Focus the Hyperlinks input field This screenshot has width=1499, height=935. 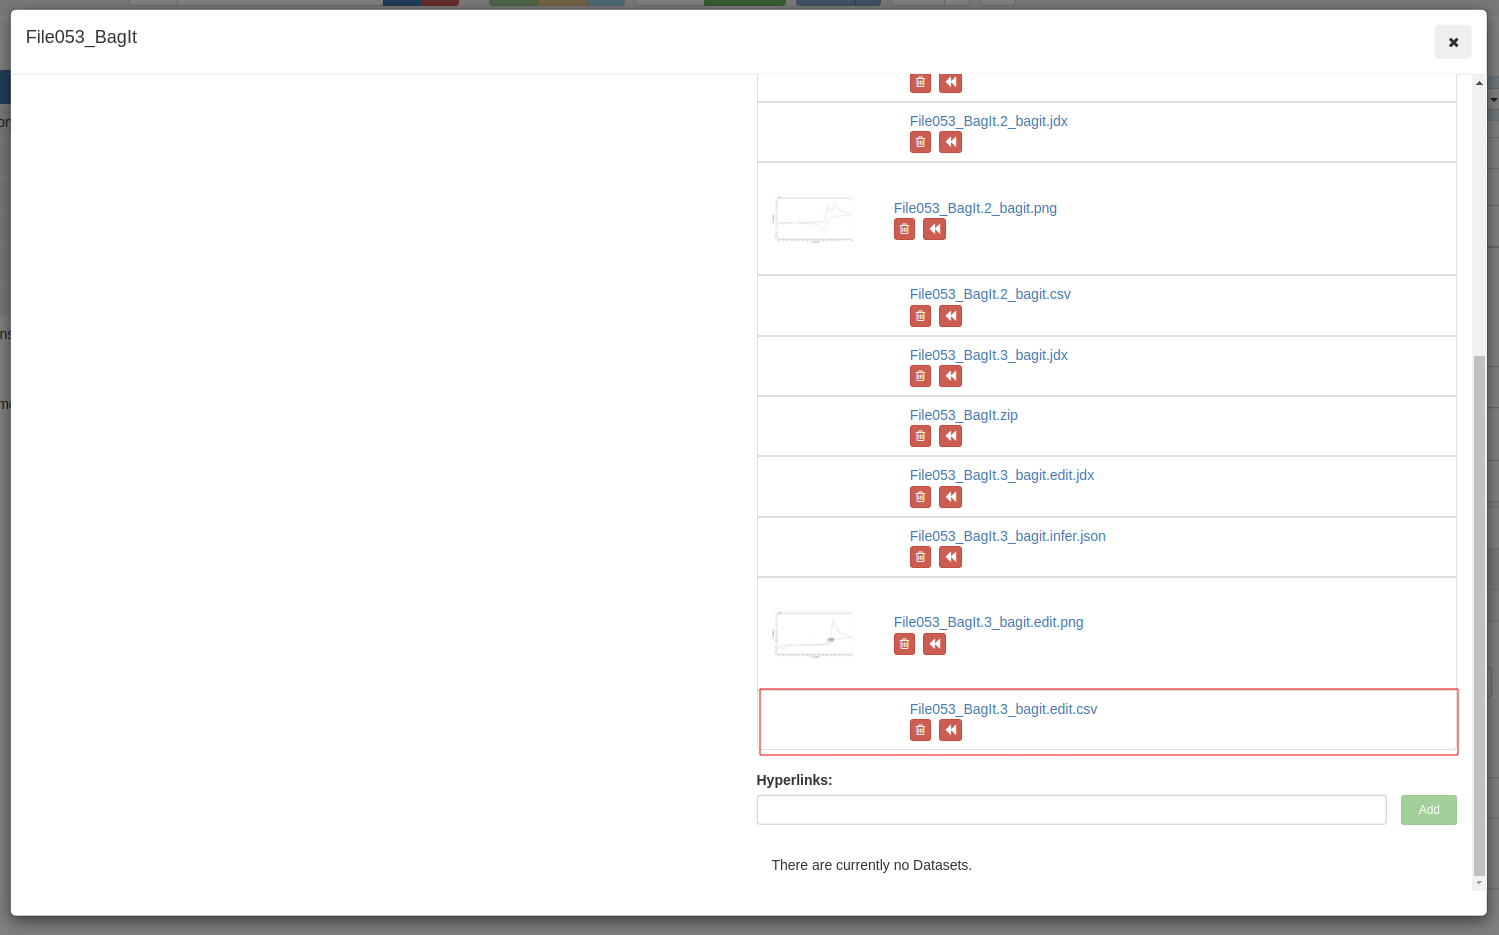(x=1071, y=810)
